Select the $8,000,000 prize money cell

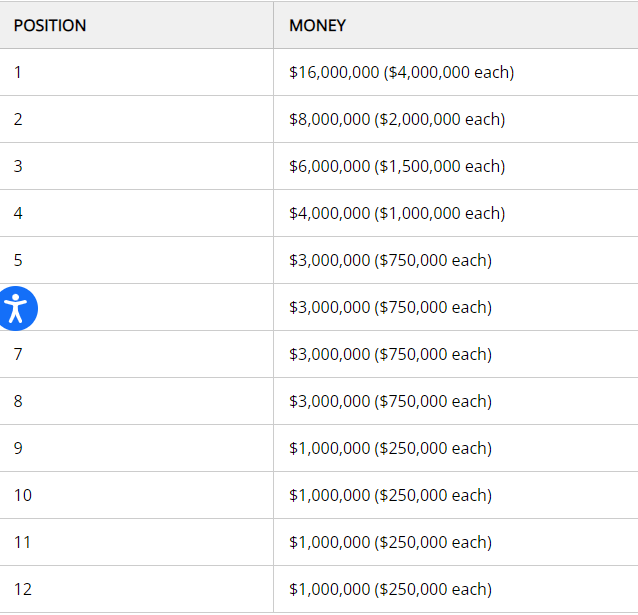[397, 120]
